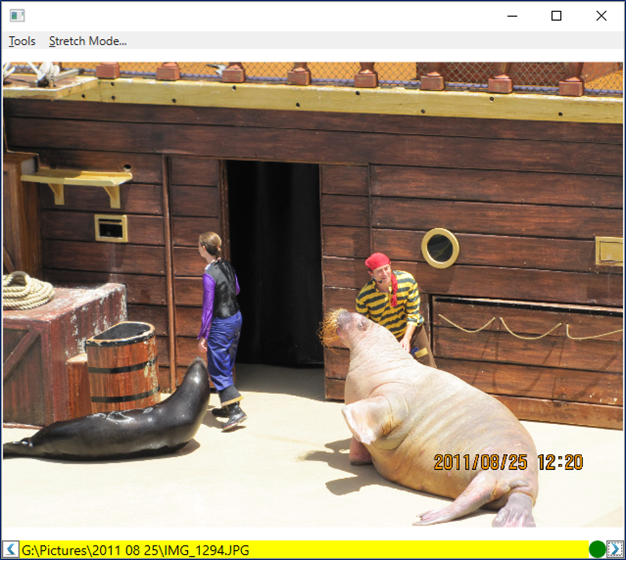
Task: Click file path G:\Pictures\2011 08 25\IMG_1294.JPG
Action: pos(135,550)
